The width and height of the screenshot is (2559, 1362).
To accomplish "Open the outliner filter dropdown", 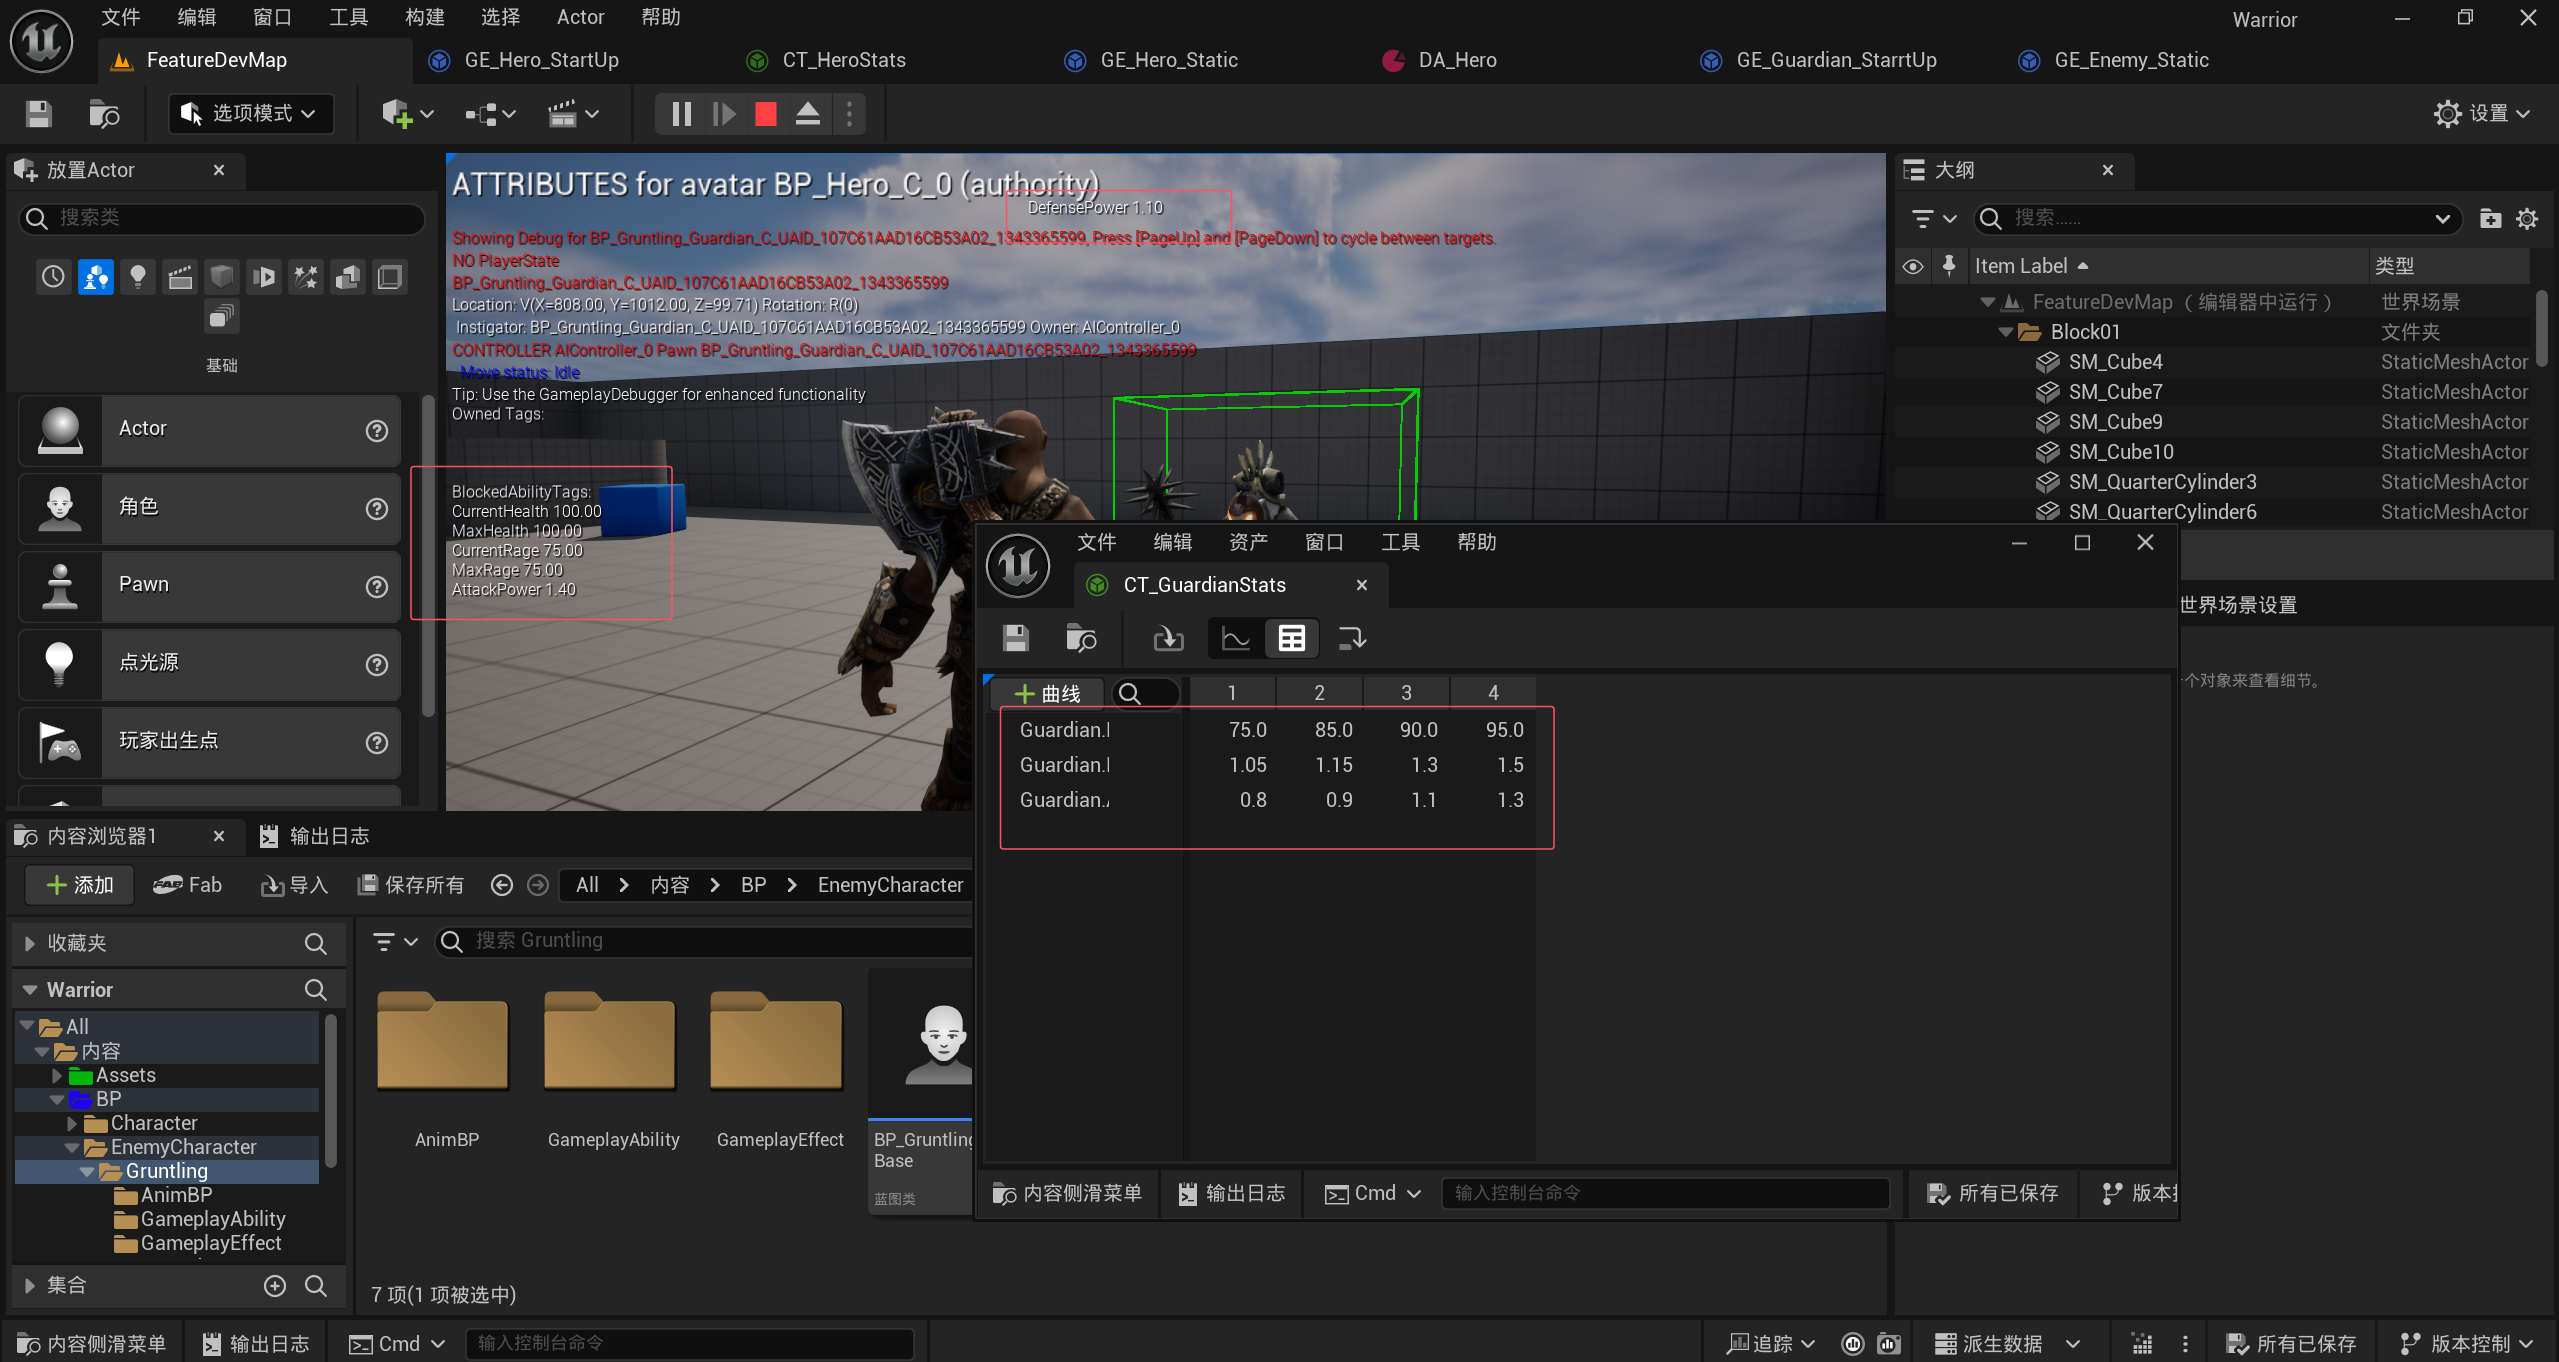I will click(x=1932, y=218).
